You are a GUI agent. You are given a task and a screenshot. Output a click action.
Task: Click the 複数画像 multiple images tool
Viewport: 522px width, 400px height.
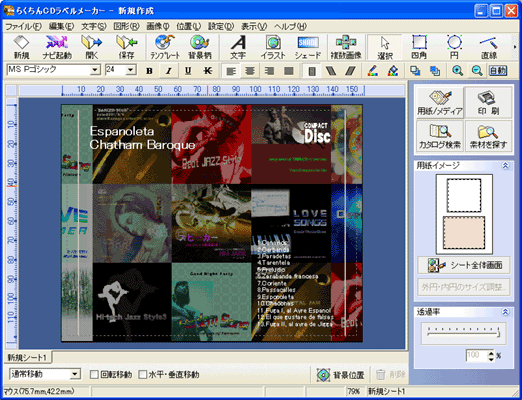pyautogui.click(x=346, y=47)
